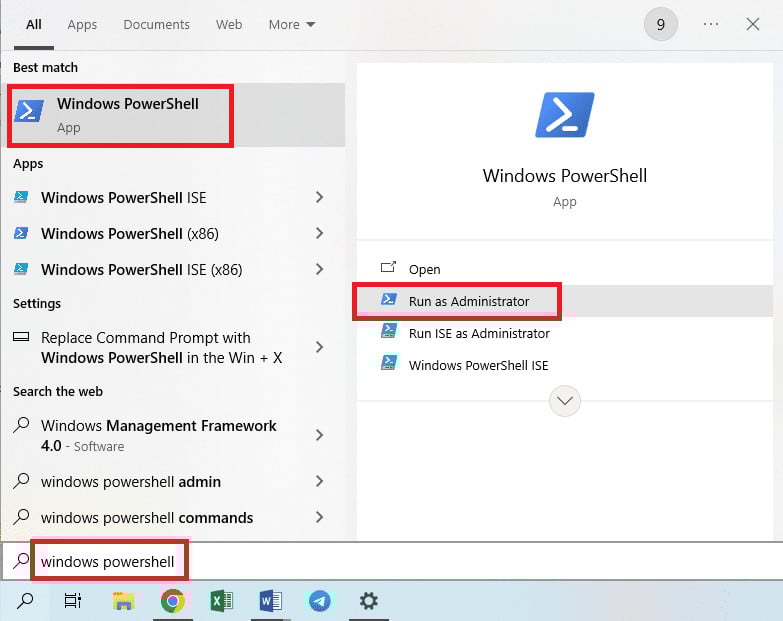The image size is (783, 621).
Task: Switch to the Web tab
Action: click(x=229, y=24)
